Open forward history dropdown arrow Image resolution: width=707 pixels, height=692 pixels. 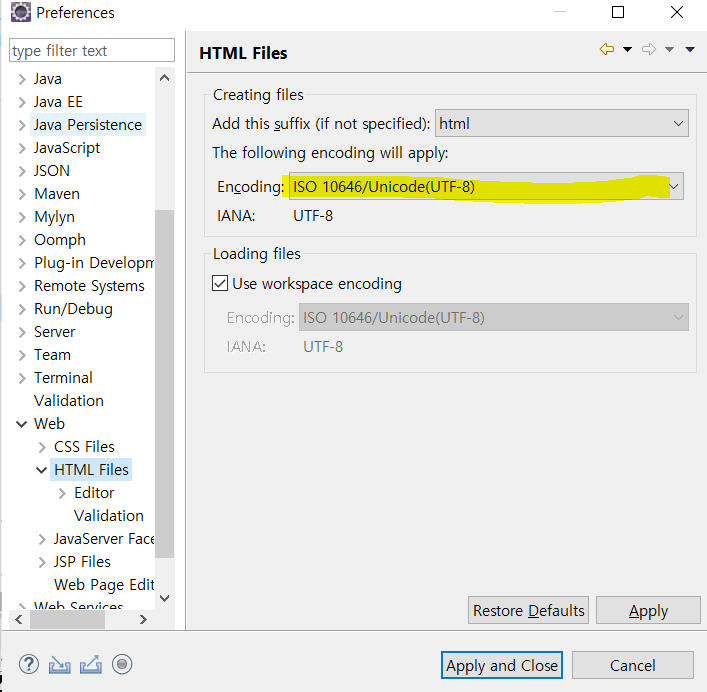coord(670,49)
